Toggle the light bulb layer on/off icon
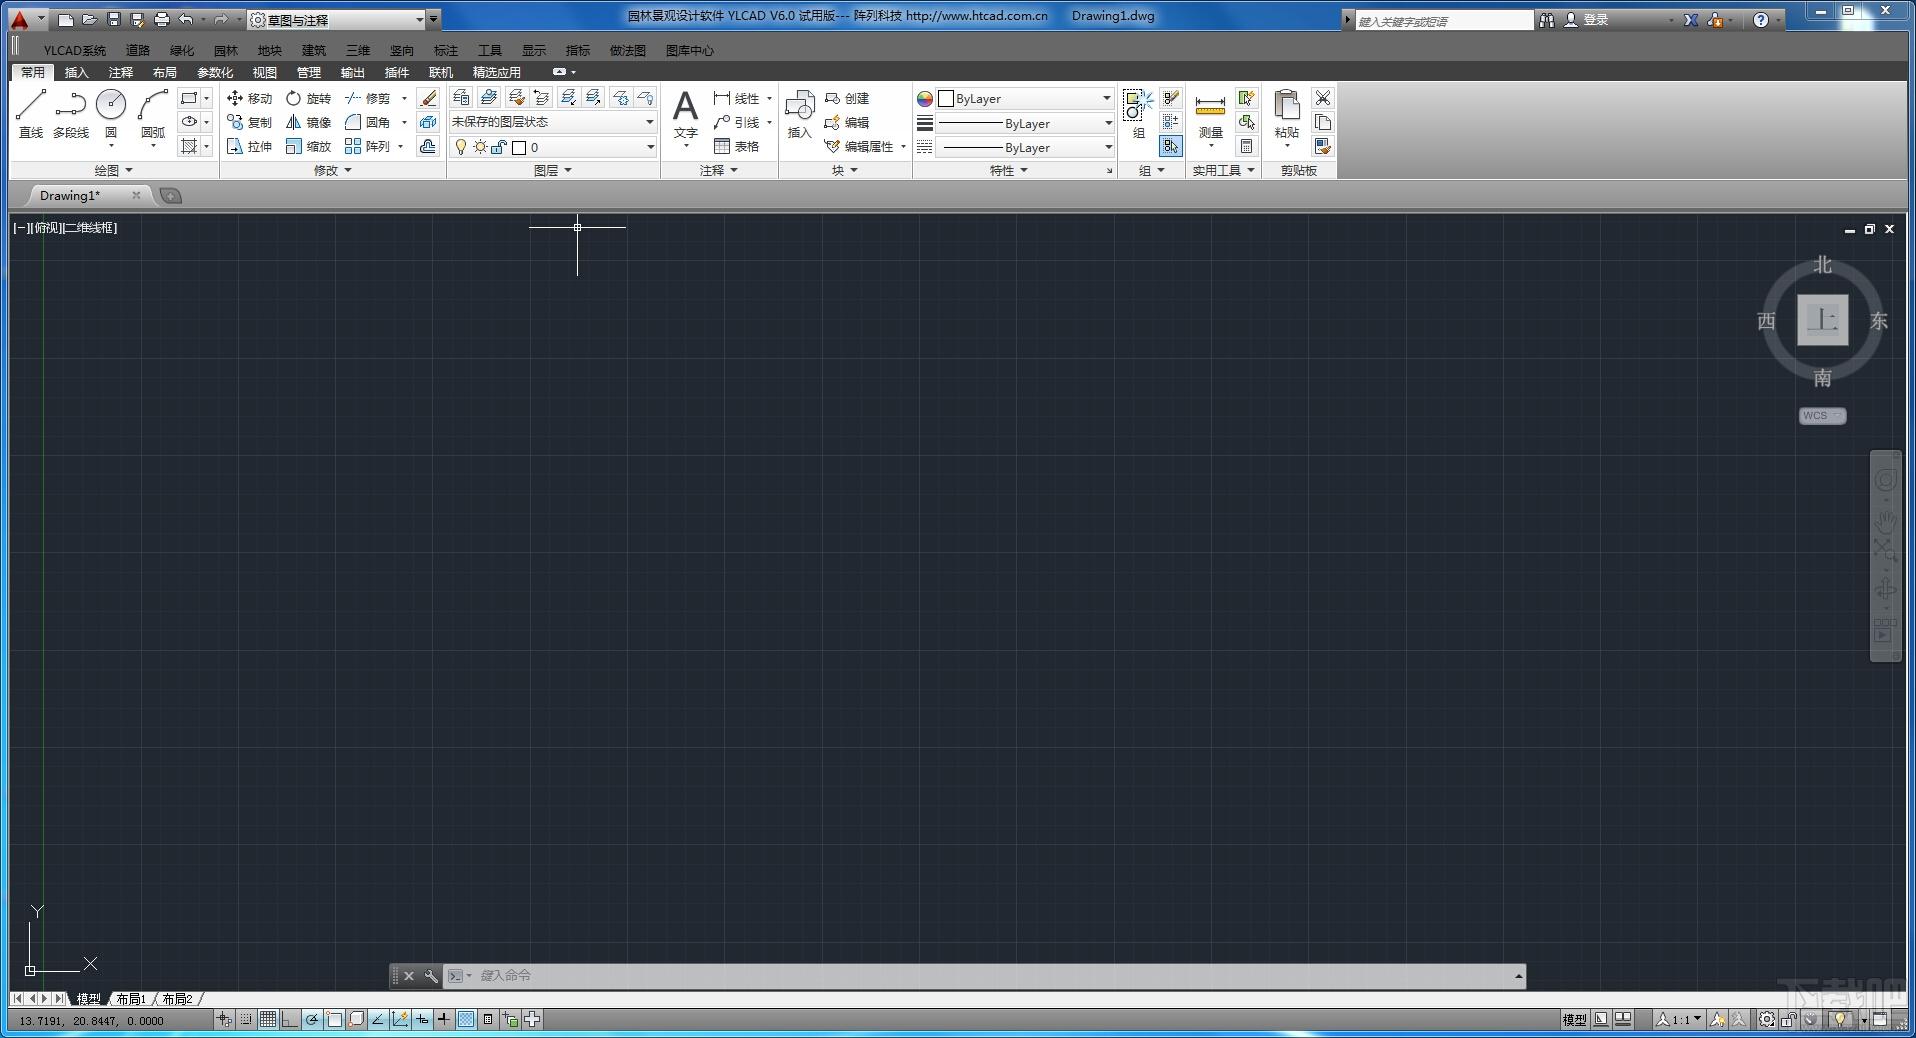 (x=461, y=147)
